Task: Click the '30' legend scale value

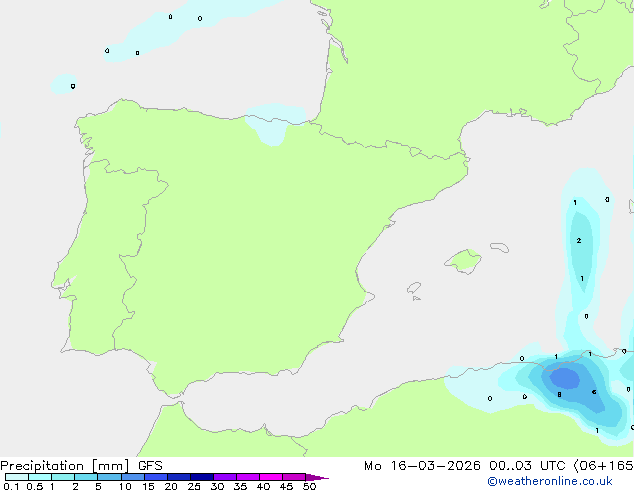Action: click(217, 486)
